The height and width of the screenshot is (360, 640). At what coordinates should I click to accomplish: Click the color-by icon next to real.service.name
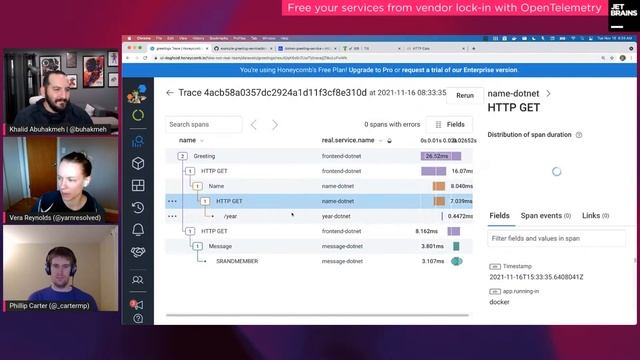389,141
